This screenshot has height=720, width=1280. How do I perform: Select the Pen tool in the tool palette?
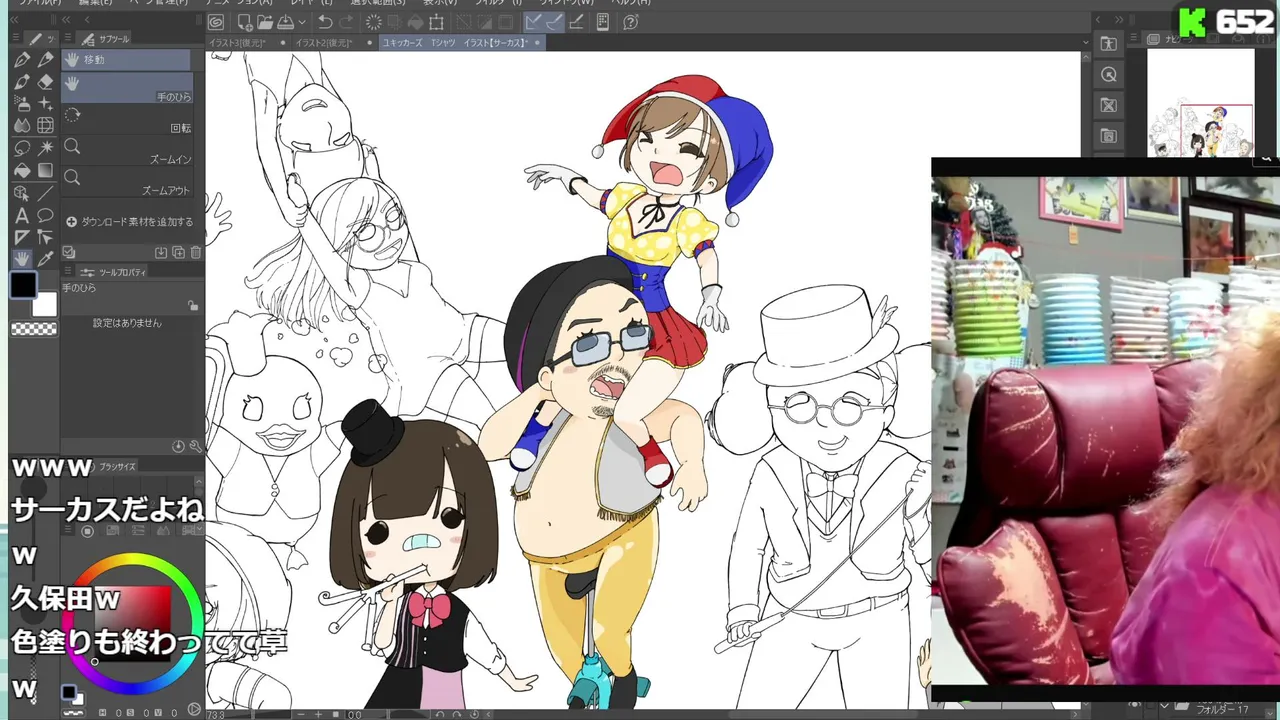pyautogui.click(x=21, y=60)
